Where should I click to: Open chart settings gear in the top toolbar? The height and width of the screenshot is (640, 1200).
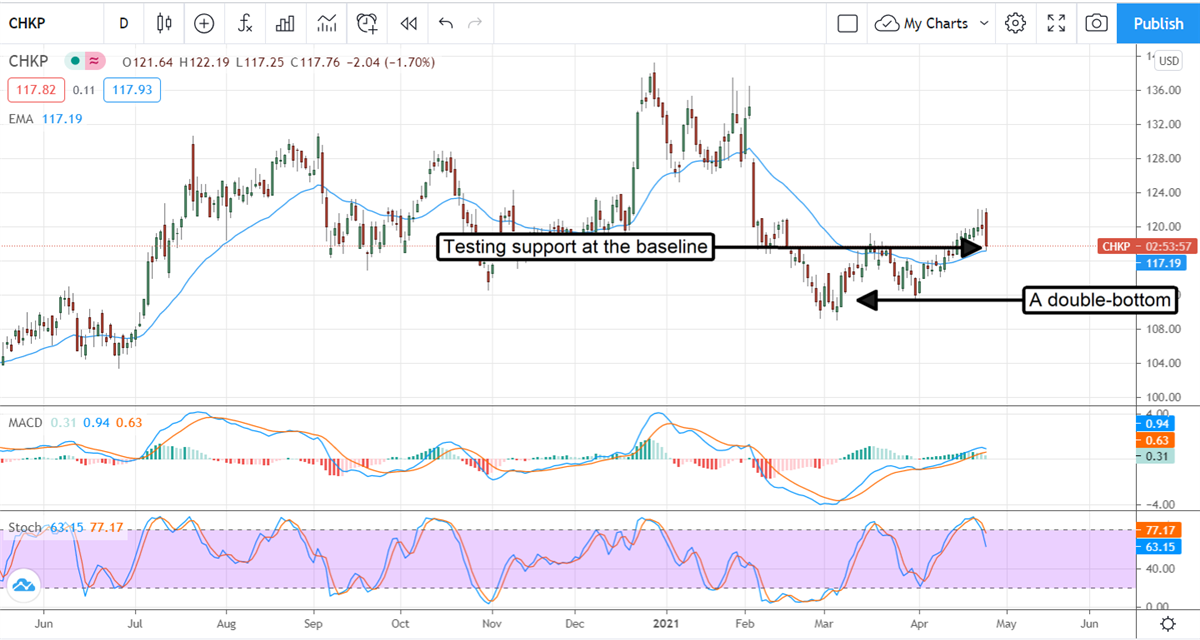(x=1016, y=23)
